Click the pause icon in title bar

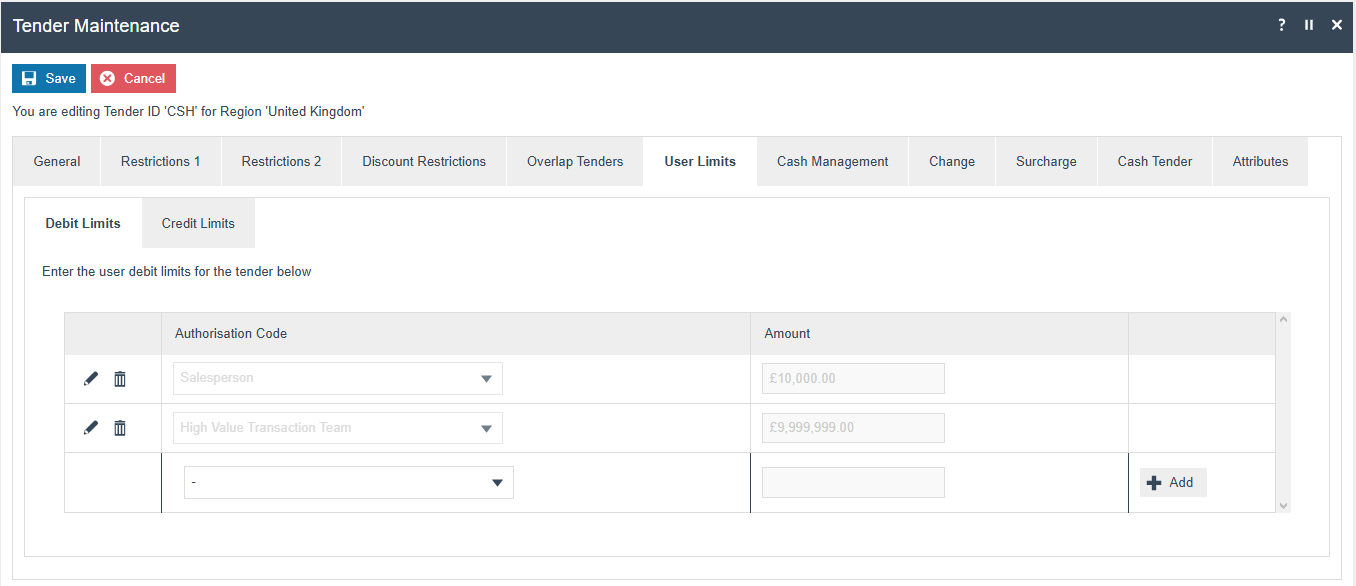click(x=1309, y=25)
